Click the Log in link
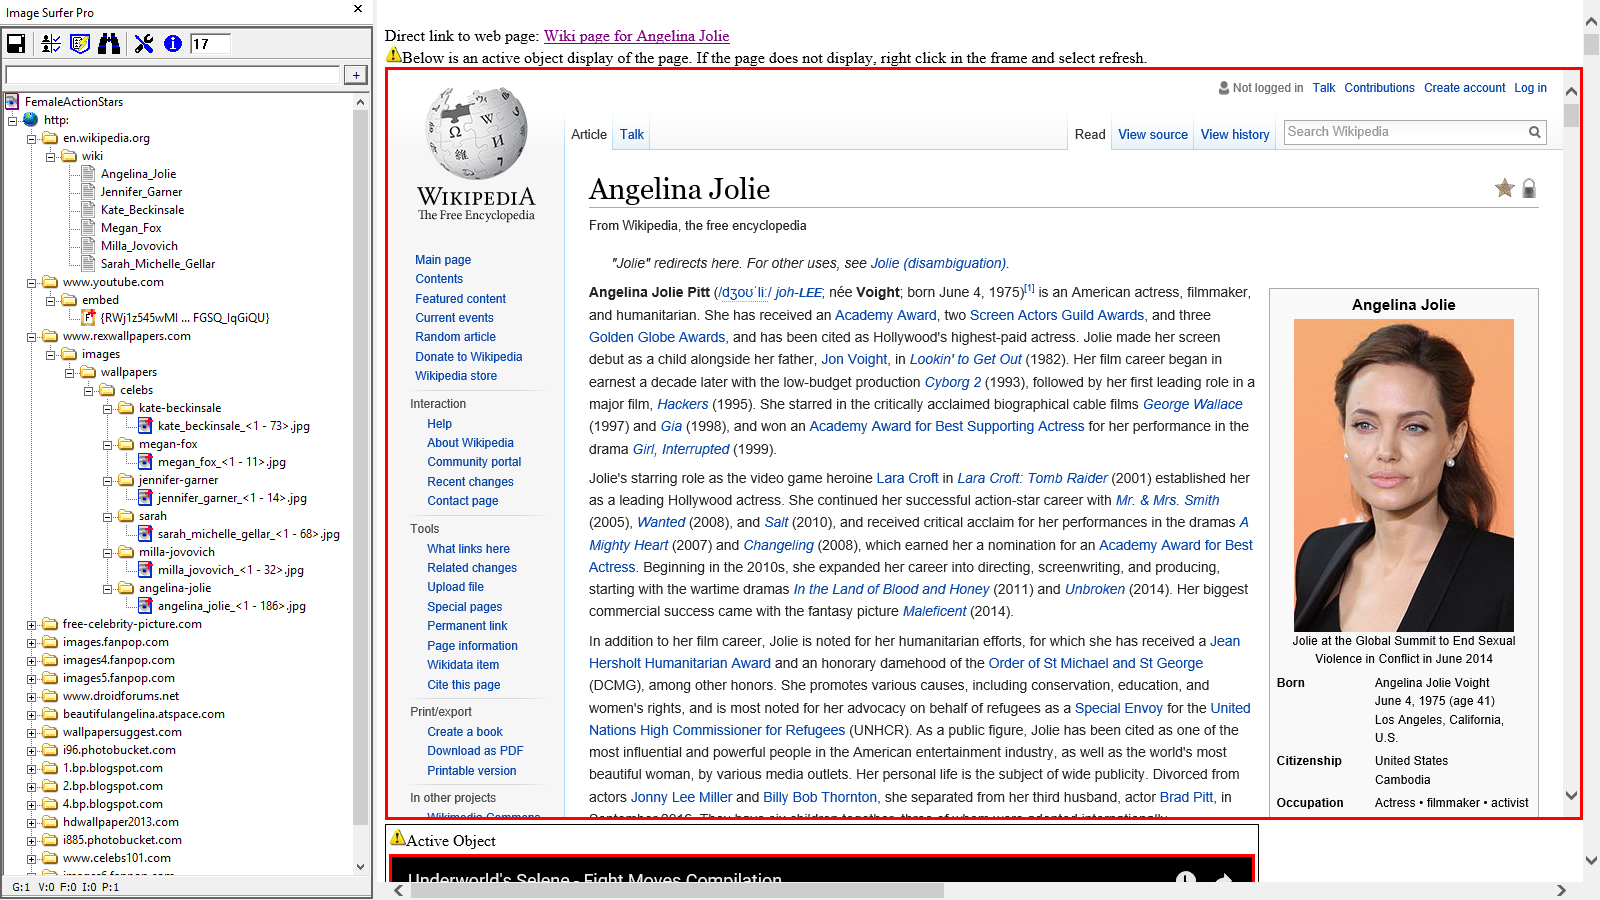Viewport: 1600px width, 900px height. click(1530, 88)
